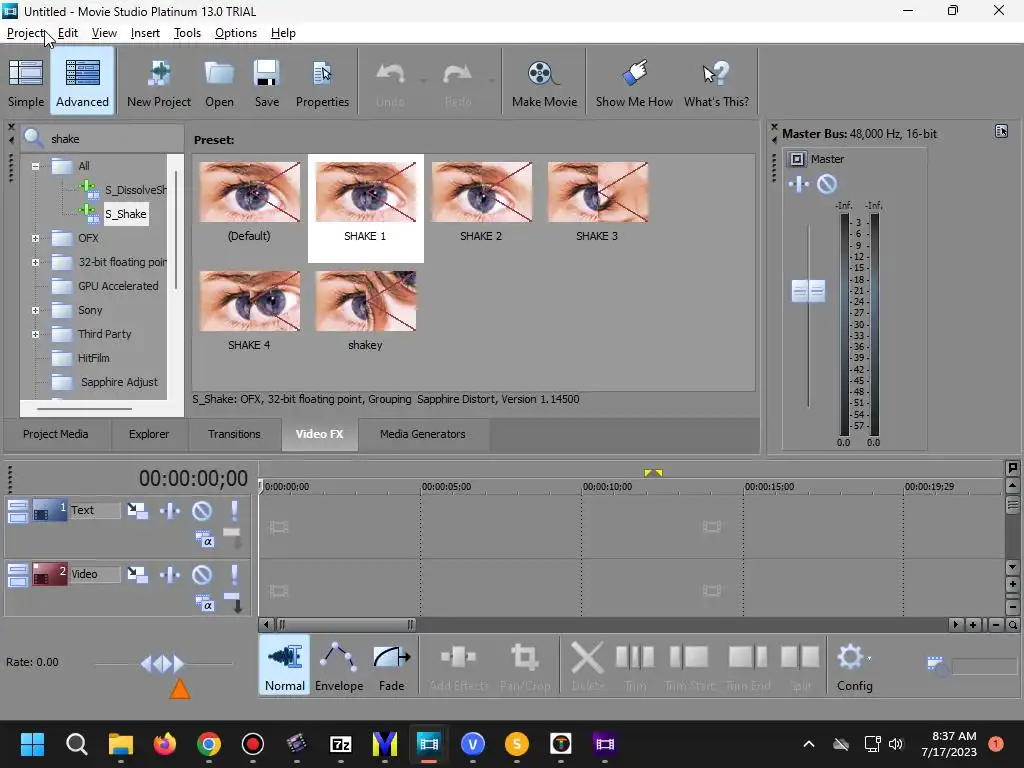Open the Windows Start menu
Screen dimensions: 1024x768
coord(32,744)
